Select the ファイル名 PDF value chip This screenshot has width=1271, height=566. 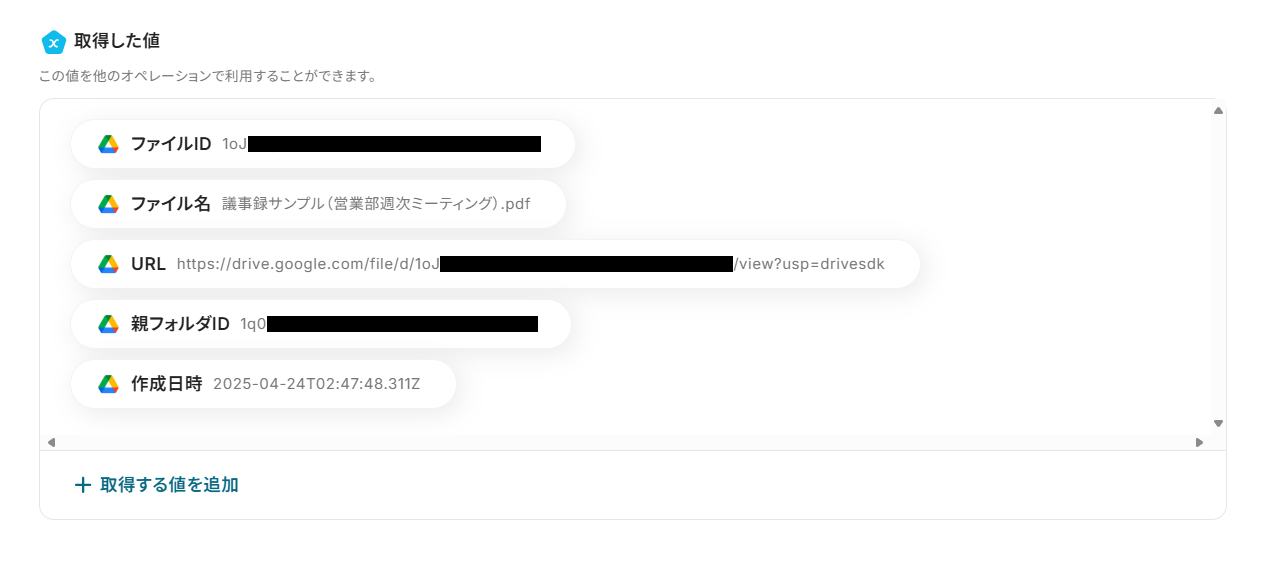pyautogui.click(x=318, y=204)
